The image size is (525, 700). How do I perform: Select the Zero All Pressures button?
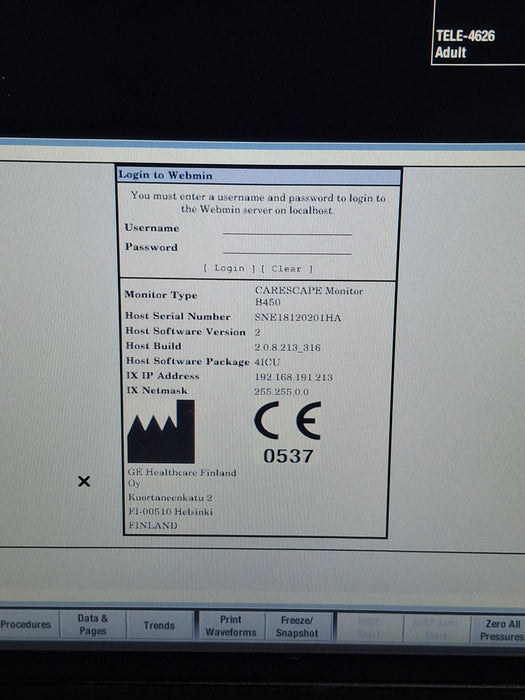pos(499,629)
